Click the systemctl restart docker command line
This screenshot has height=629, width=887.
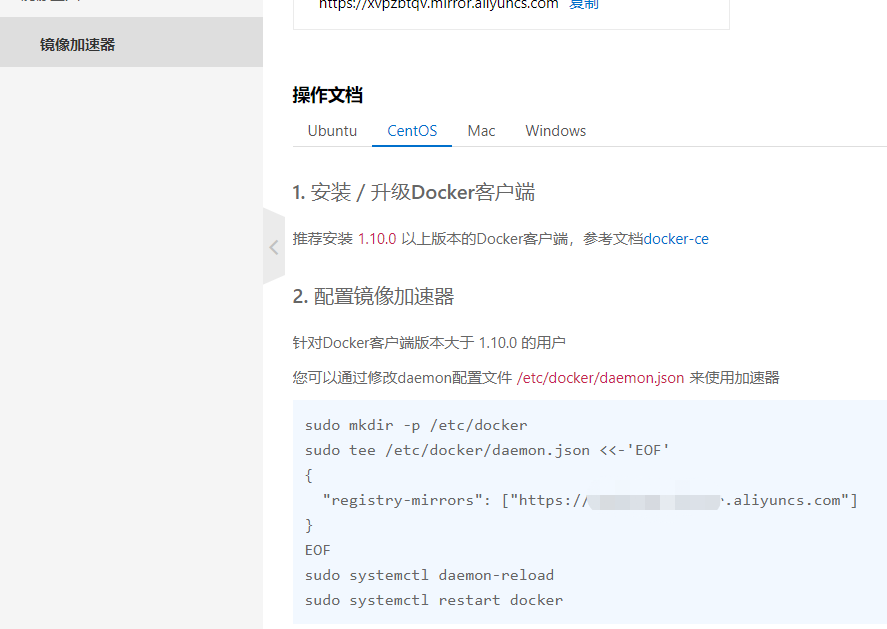pos(434,600)
